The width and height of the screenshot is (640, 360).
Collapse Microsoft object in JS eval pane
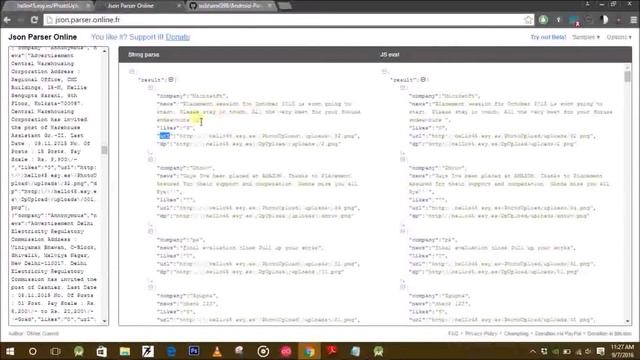tap(402, 87)
